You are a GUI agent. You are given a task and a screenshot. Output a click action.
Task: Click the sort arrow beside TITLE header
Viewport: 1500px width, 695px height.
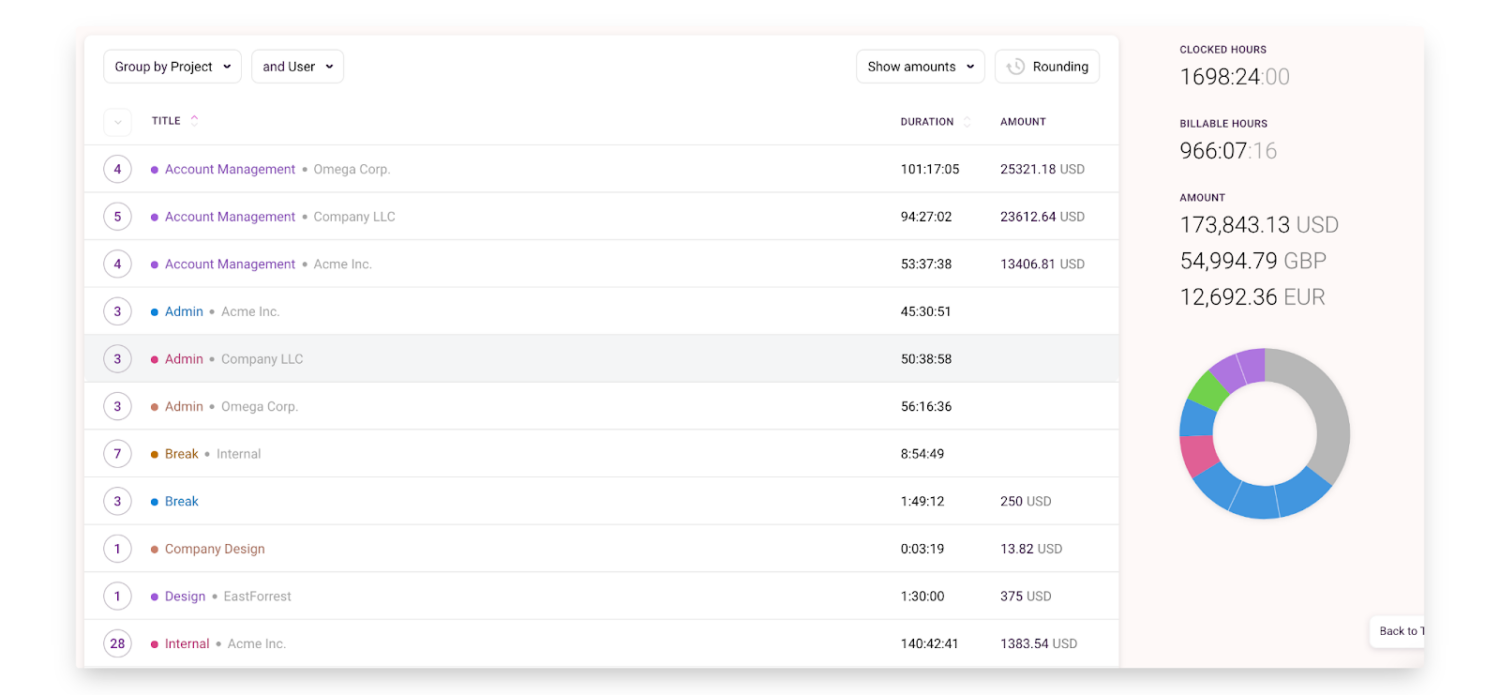click(192, 119)
